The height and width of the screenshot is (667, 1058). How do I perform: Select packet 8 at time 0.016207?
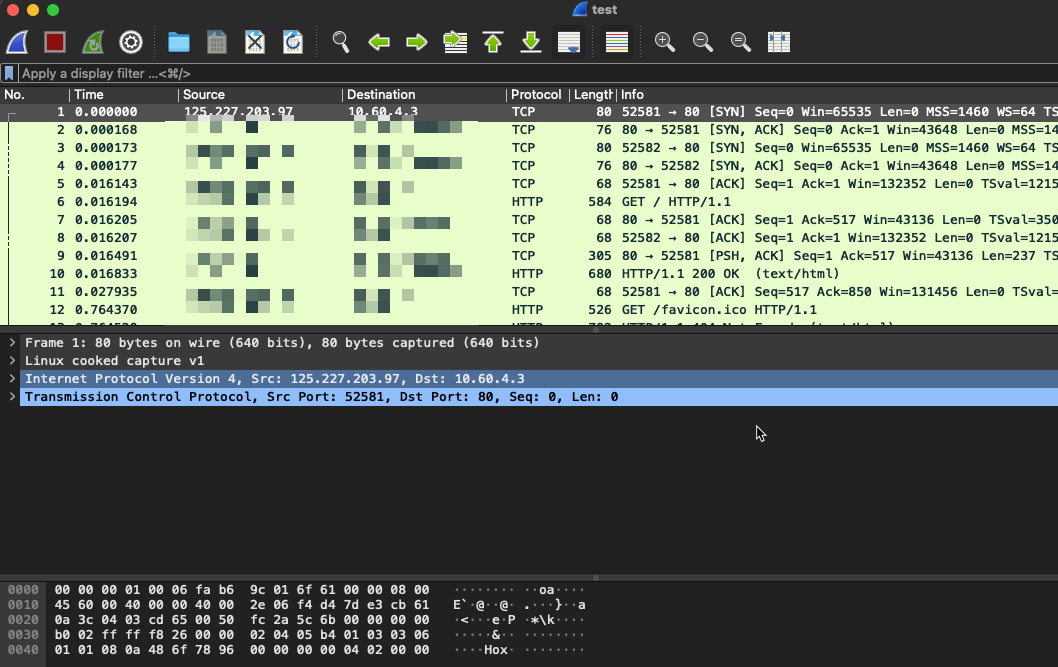click(529, 237)
